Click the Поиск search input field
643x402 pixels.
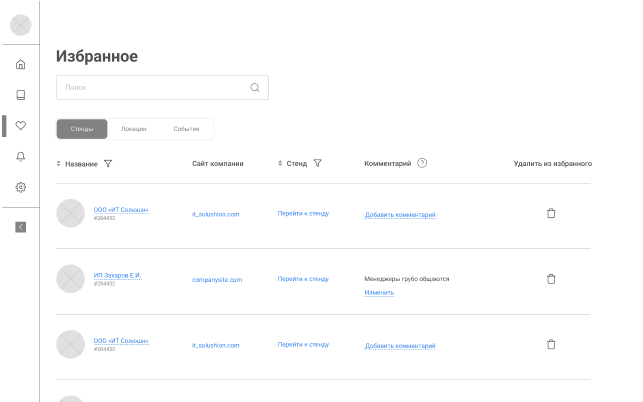150,88
